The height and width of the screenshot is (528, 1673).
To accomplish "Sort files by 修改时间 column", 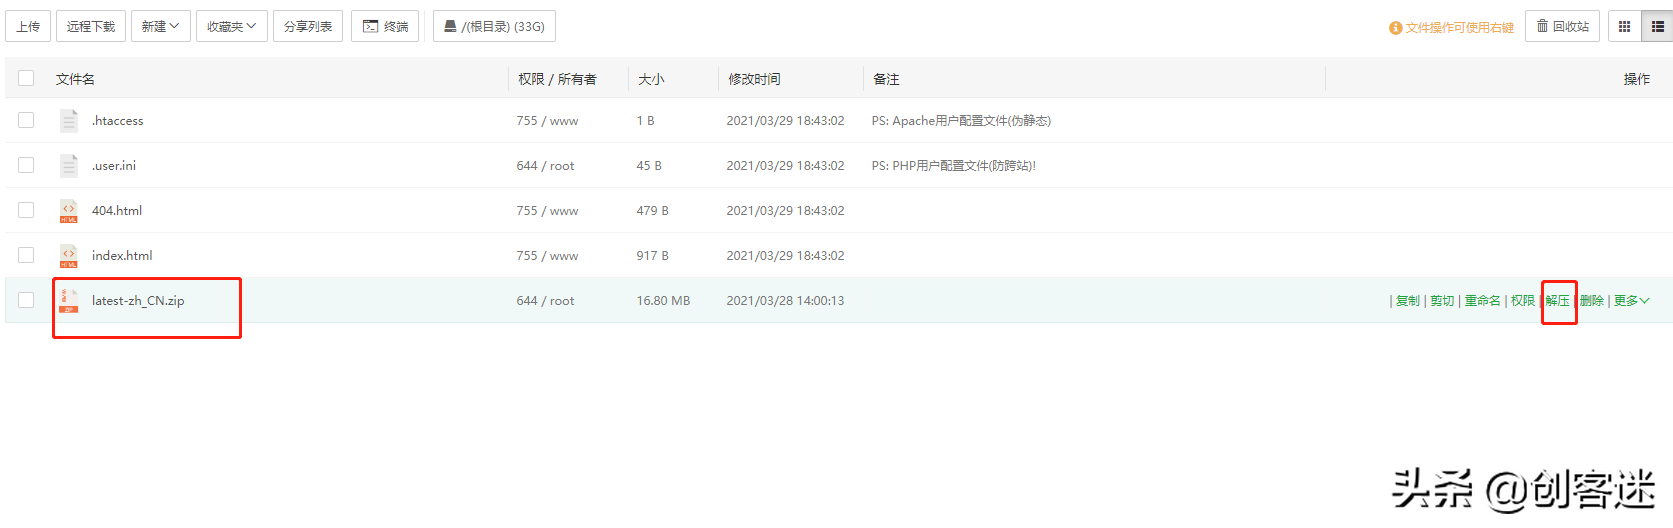I will (x=754, y=79).
